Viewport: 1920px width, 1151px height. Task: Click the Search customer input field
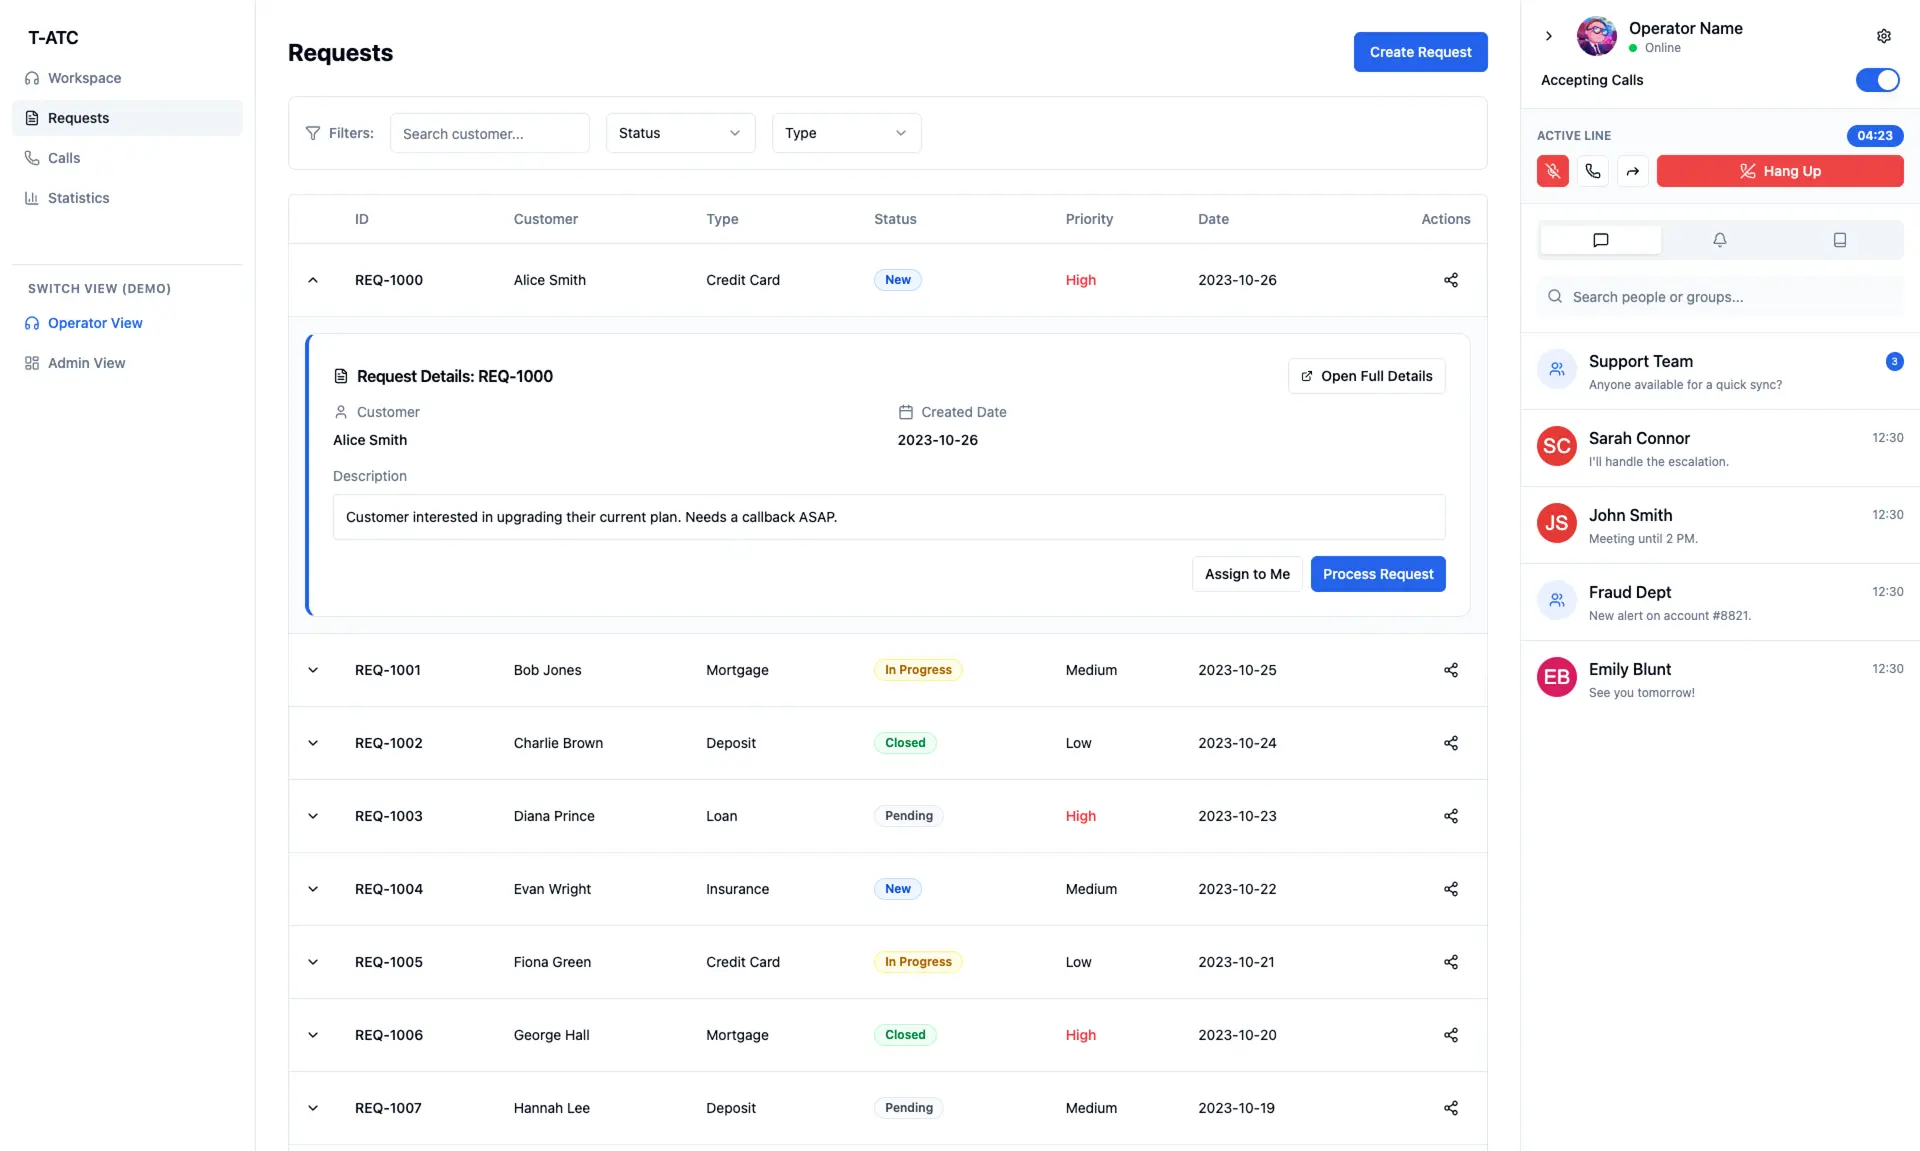[x=489, y=133]
